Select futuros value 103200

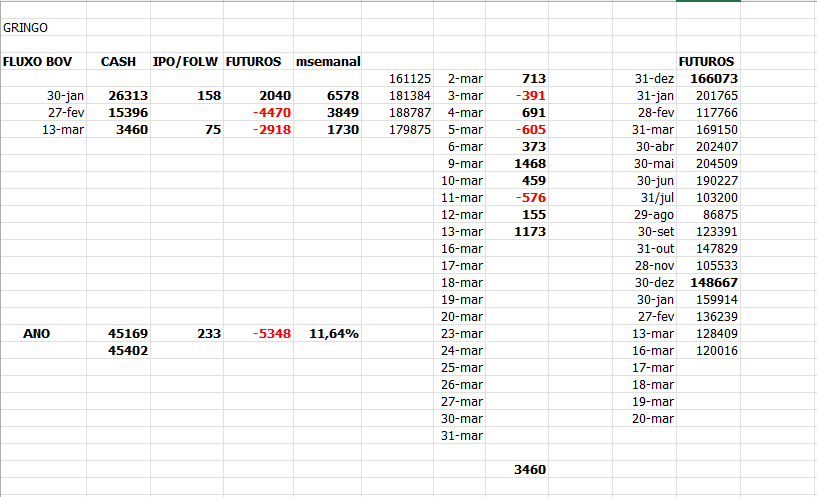pyautogui.click(x=709, y=198)
